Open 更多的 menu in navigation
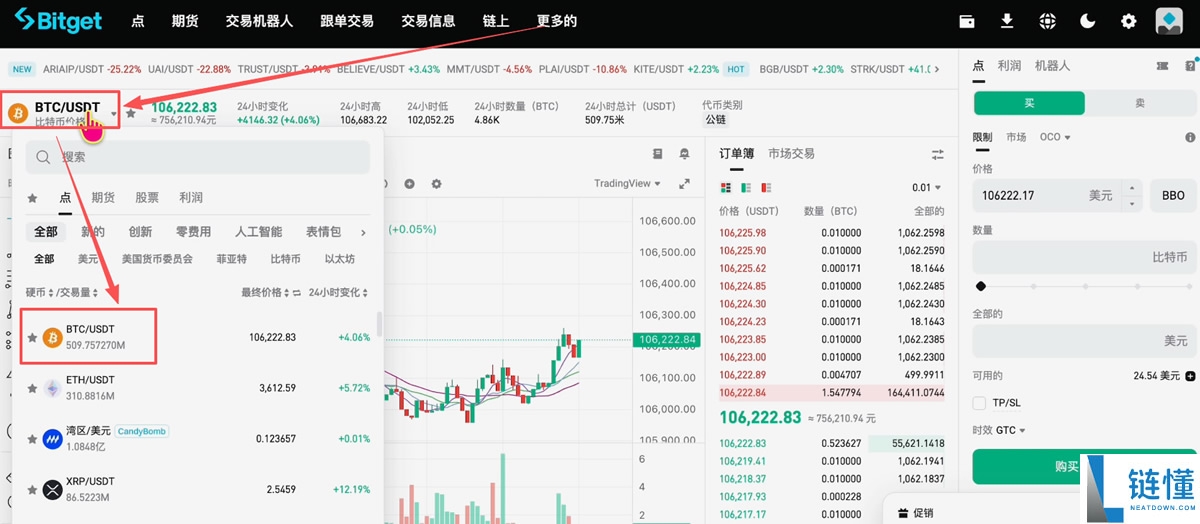Viewport: 1200px width, 524px height. tap(557, 21)
